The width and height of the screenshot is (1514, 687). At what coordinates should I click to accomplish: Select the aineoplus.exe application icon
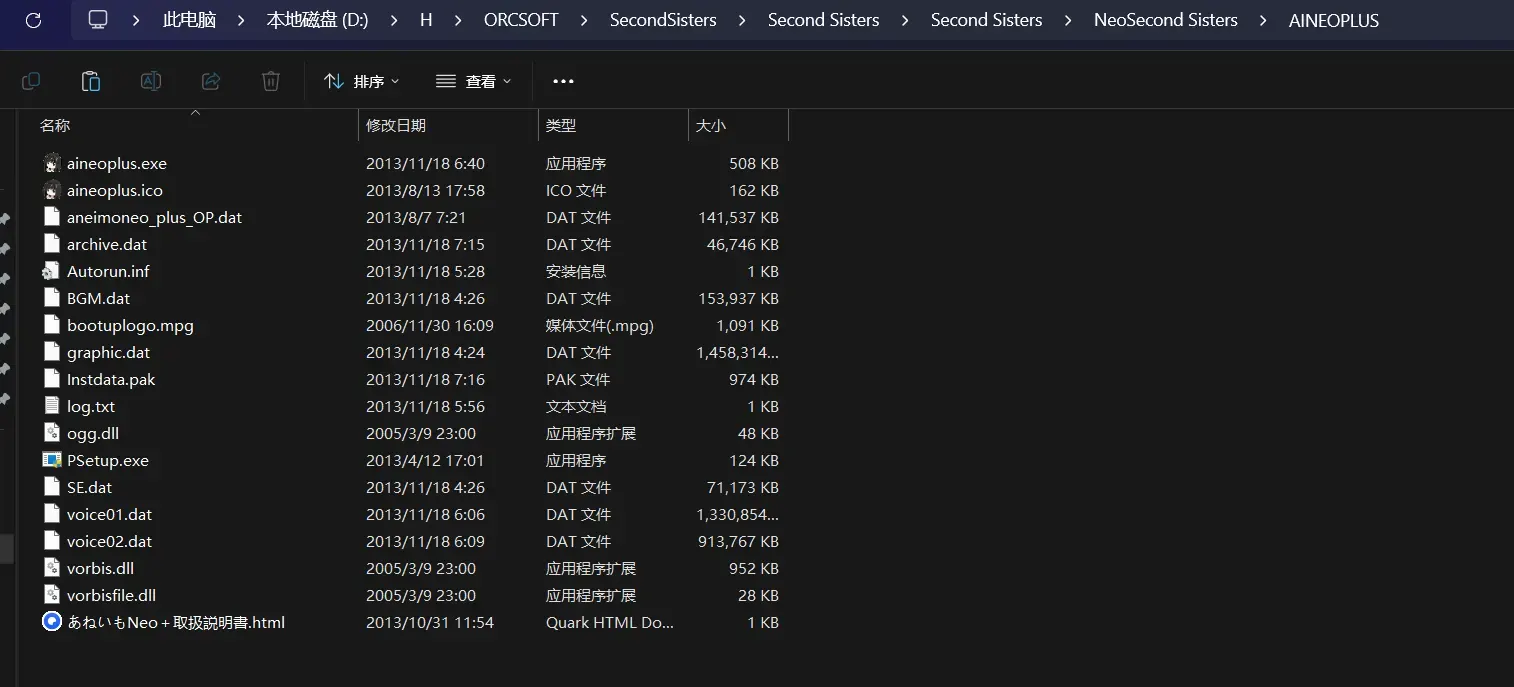click(x=52, y=163)
